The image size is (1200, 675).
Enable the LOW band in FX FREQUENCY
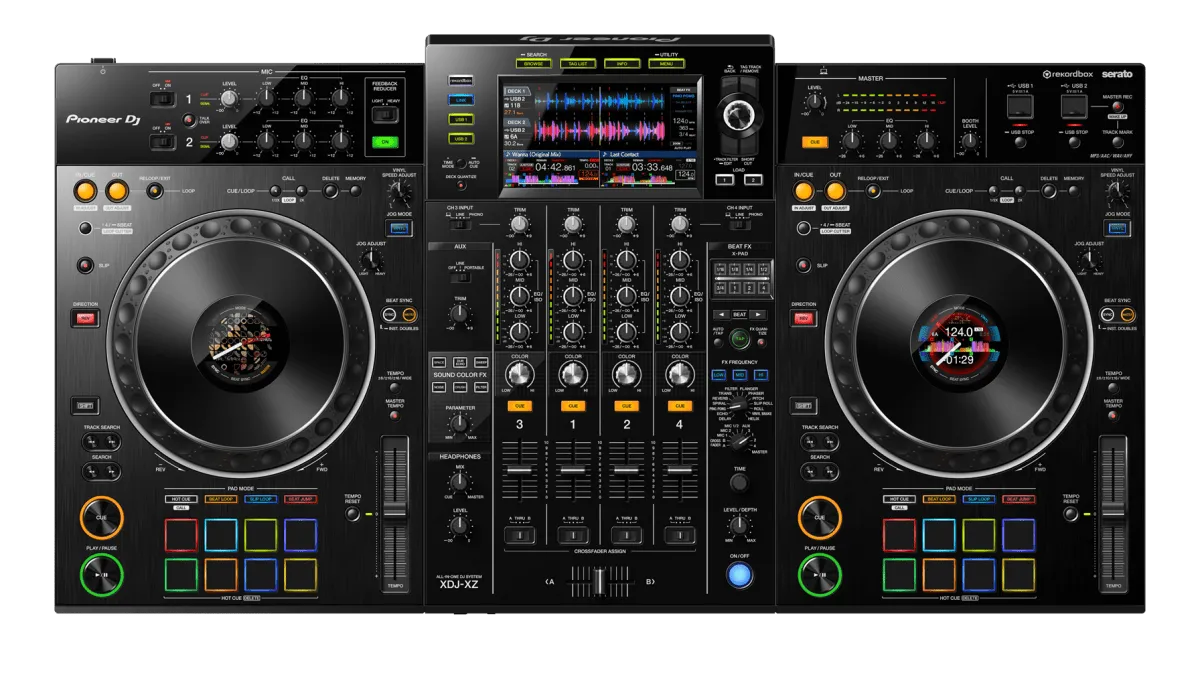(x=719, y=376)
